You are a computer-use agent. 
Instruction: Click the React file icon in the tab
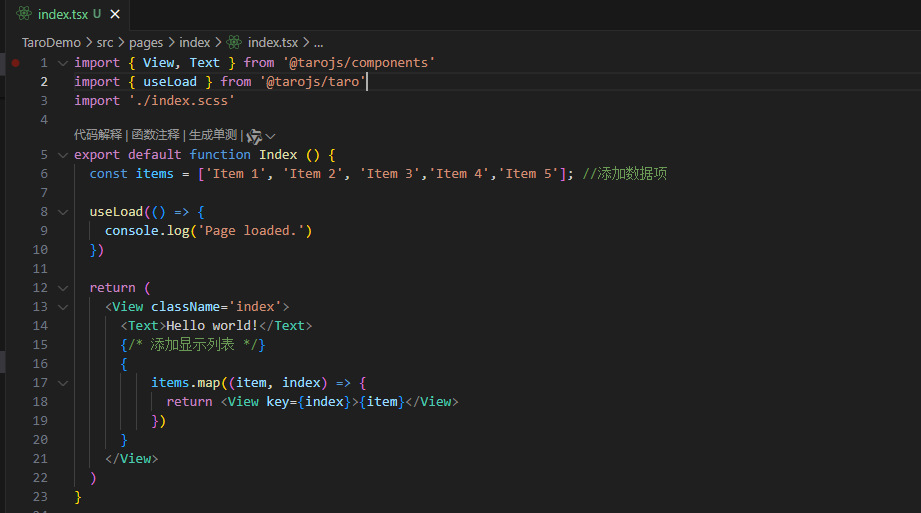[23, 14]
